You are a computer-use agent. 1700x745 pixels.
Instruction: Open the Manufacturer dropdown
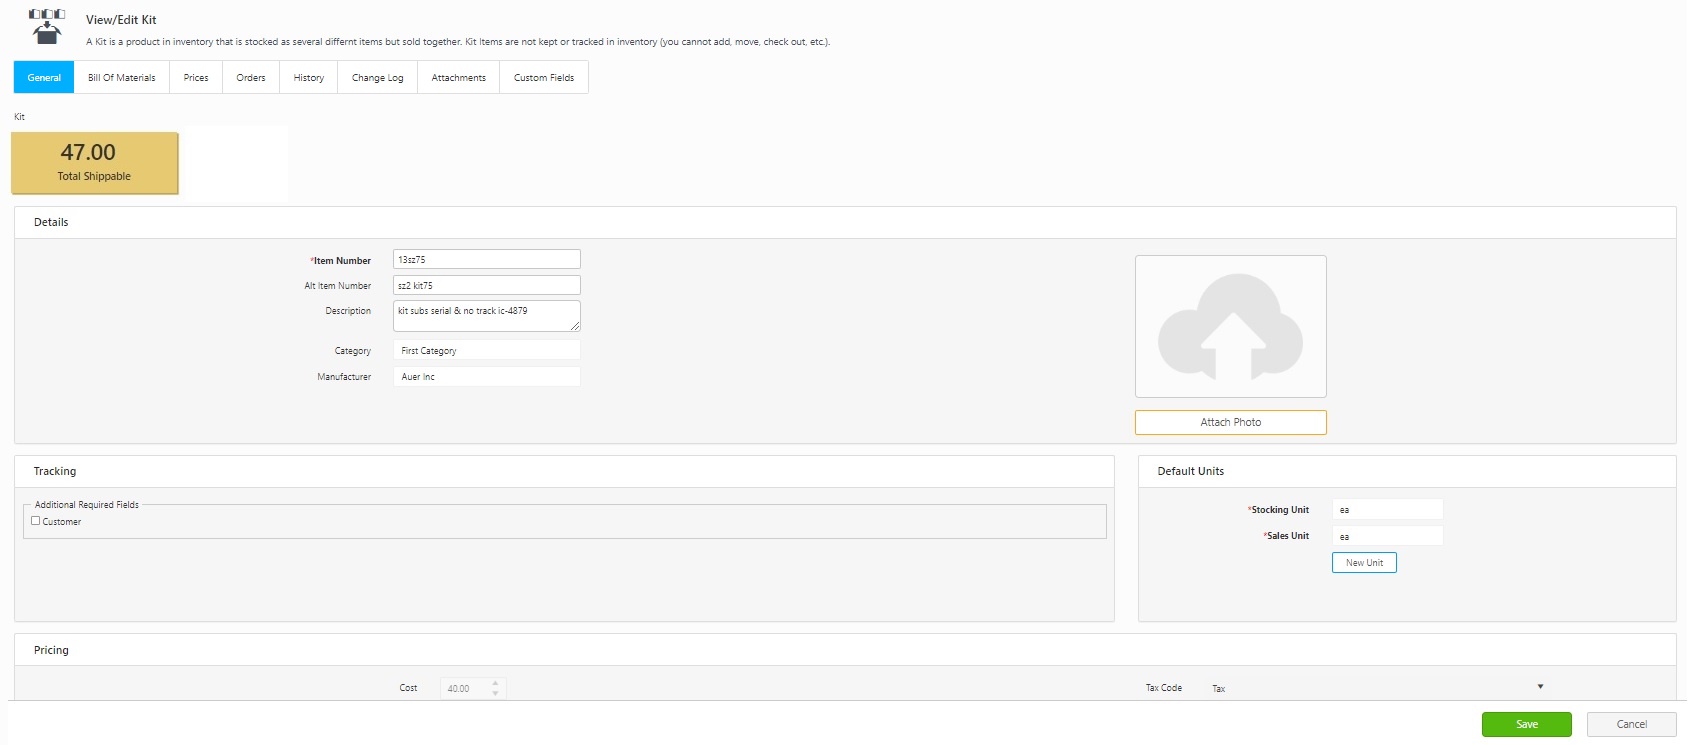click(x=486, y=377)
